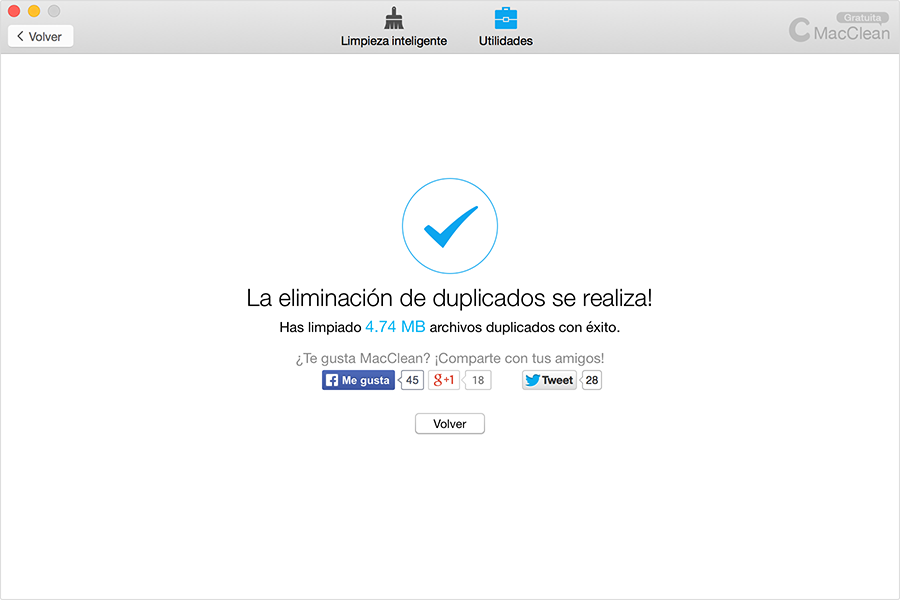Click the Google +1 icon
Viewport: 900px width, 600px height.
pos(443,379)
